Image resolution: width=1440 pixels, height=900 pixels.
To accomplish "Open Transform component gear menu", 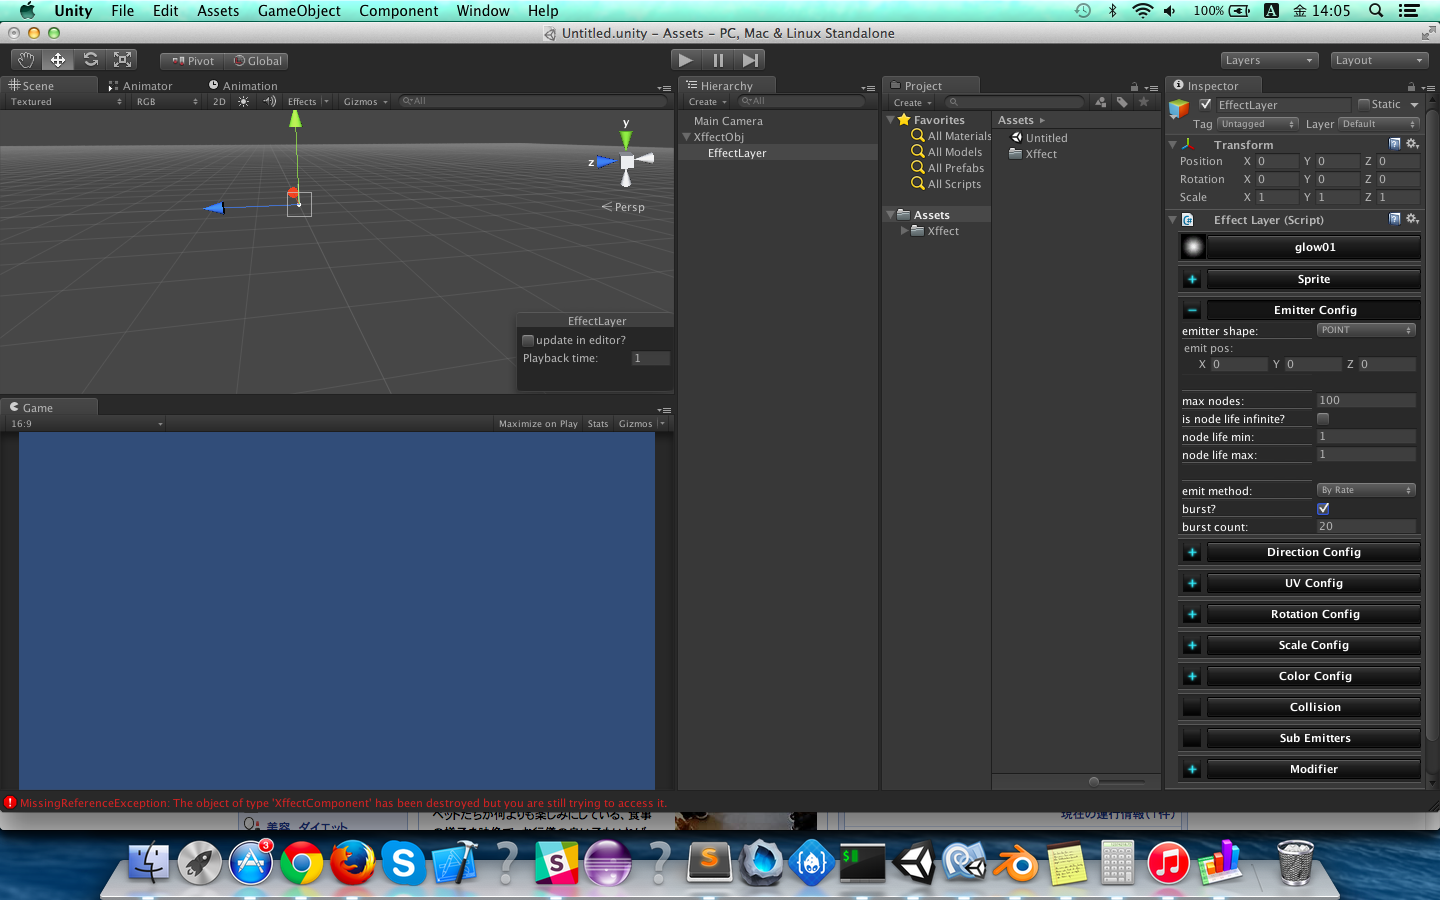I will (1412, 144).
